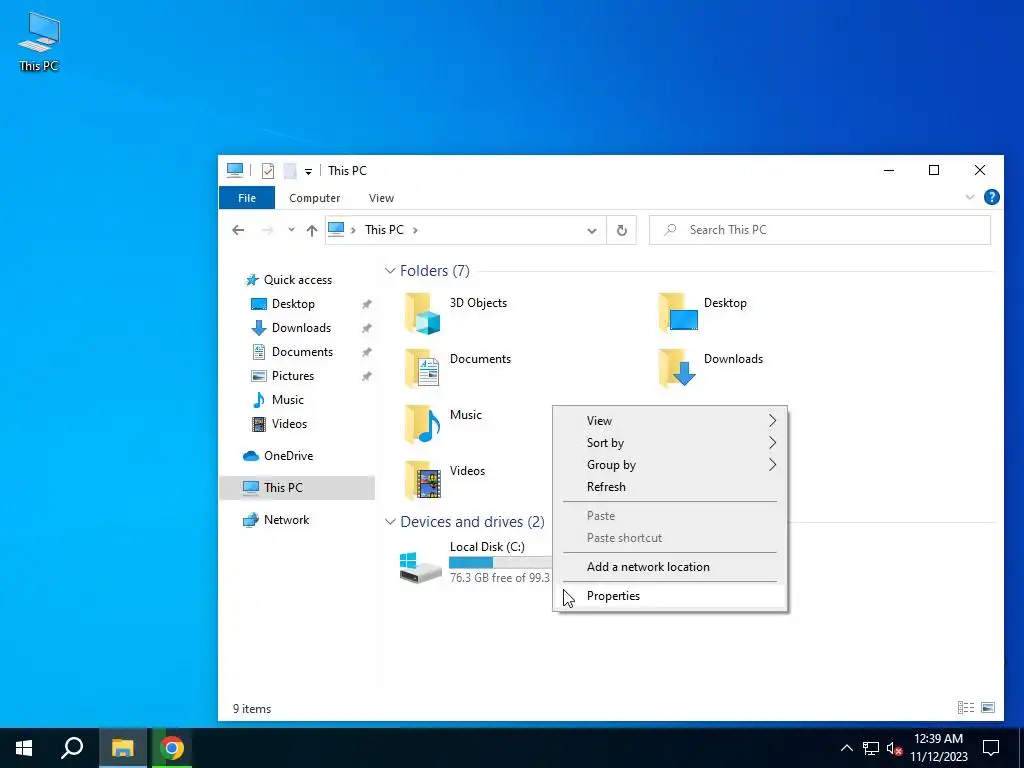Choose Properties from the context menu

click(670, 596)
